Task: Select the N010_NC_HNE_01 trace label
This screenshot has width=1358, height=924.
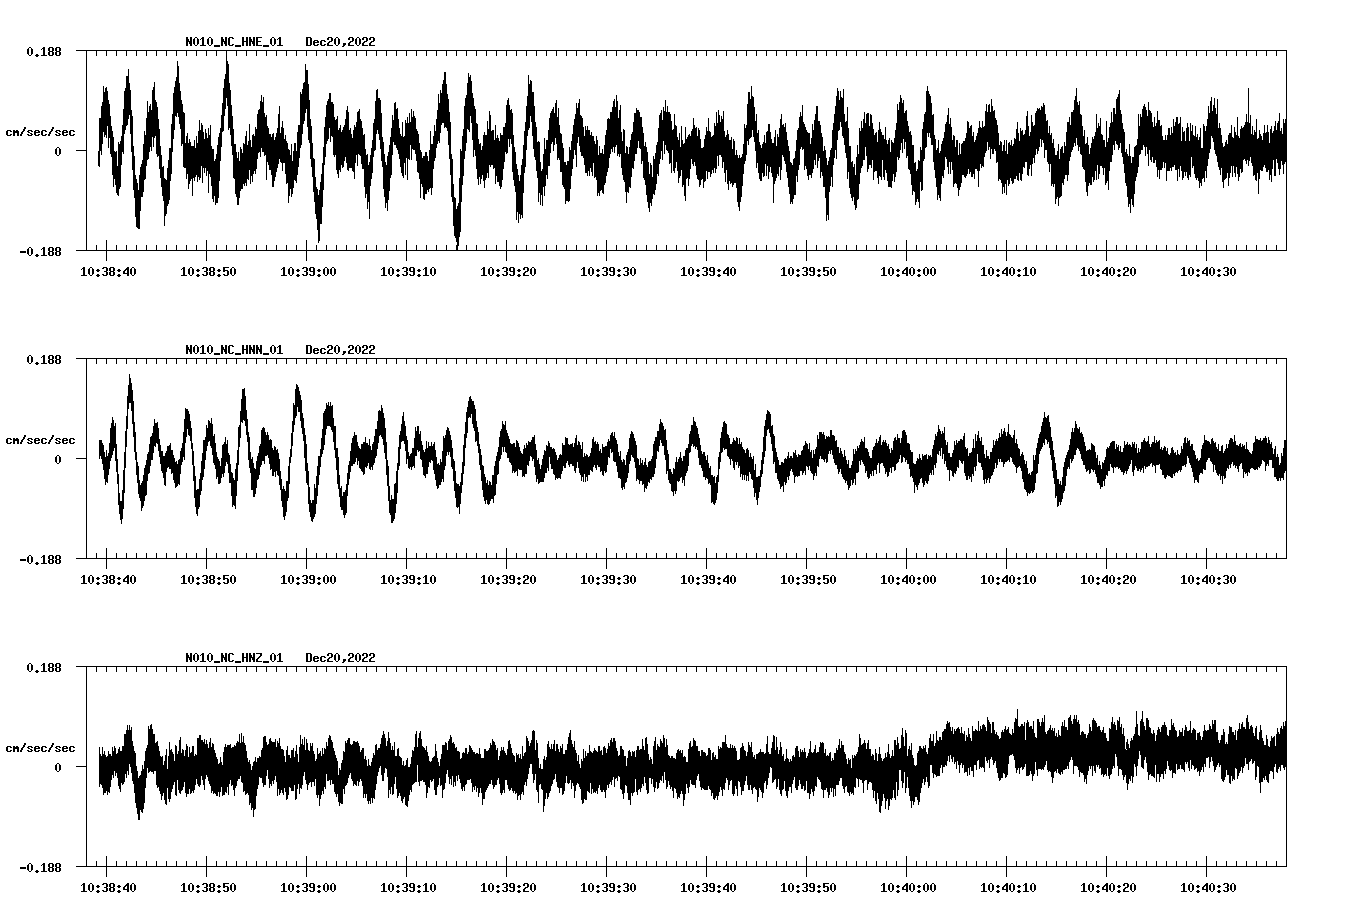Action: (x=233, y=42)
